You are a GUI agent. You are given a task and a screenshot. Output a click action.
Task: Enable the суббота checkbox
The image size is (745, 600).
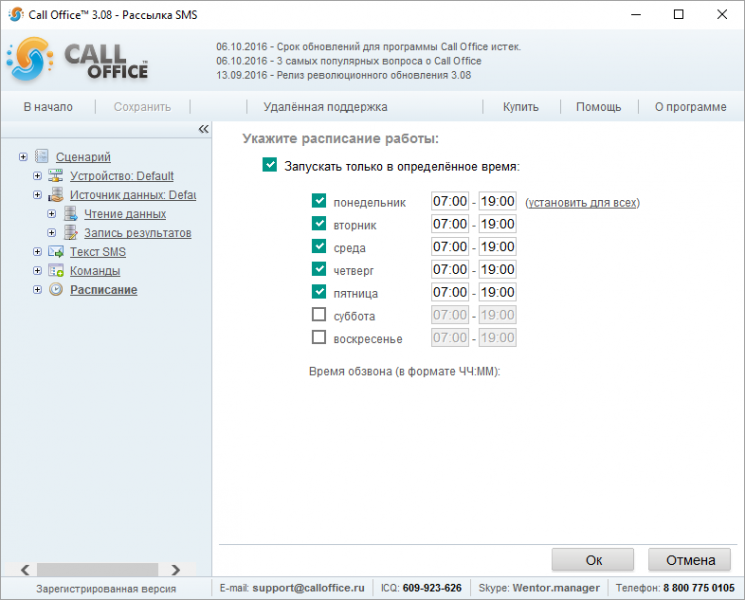[319, 314]
